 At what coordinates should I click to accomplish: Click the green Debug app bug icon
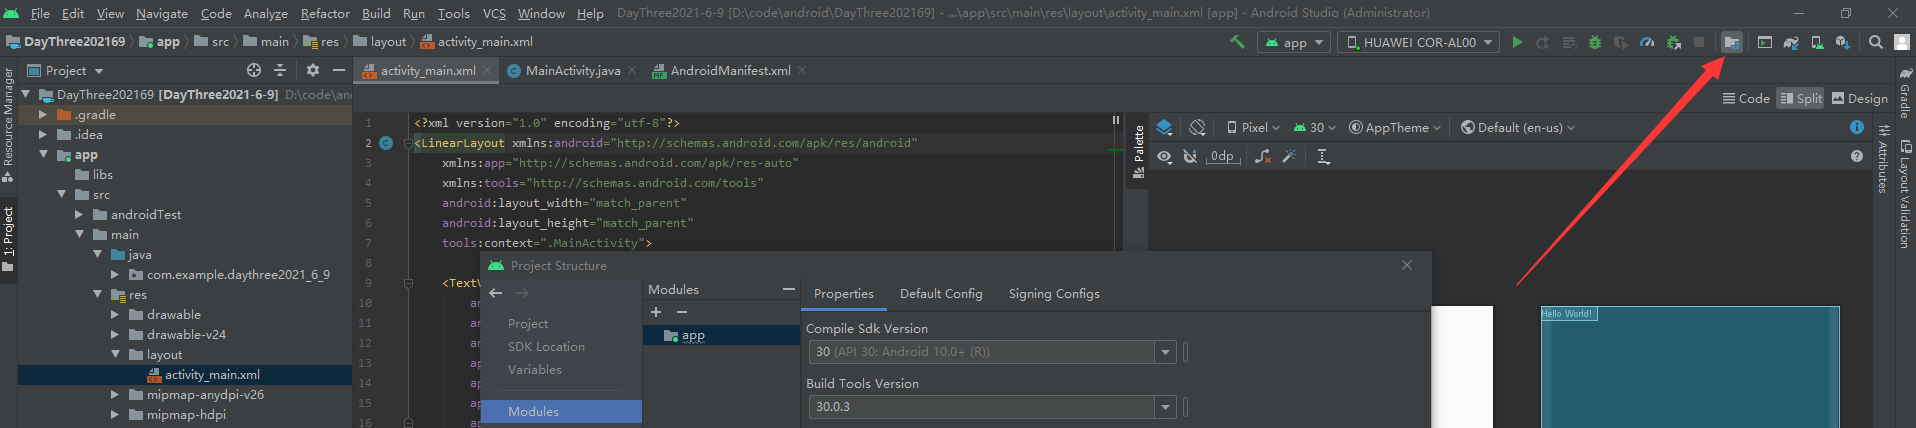click(x=1595, y=42)
